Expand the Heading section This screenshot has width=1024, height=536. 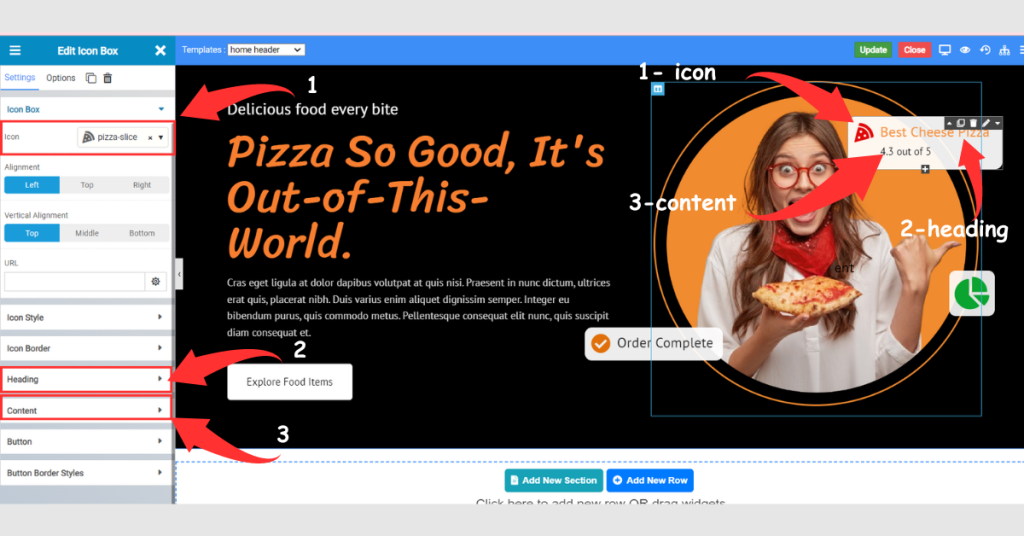click(86, 379)
